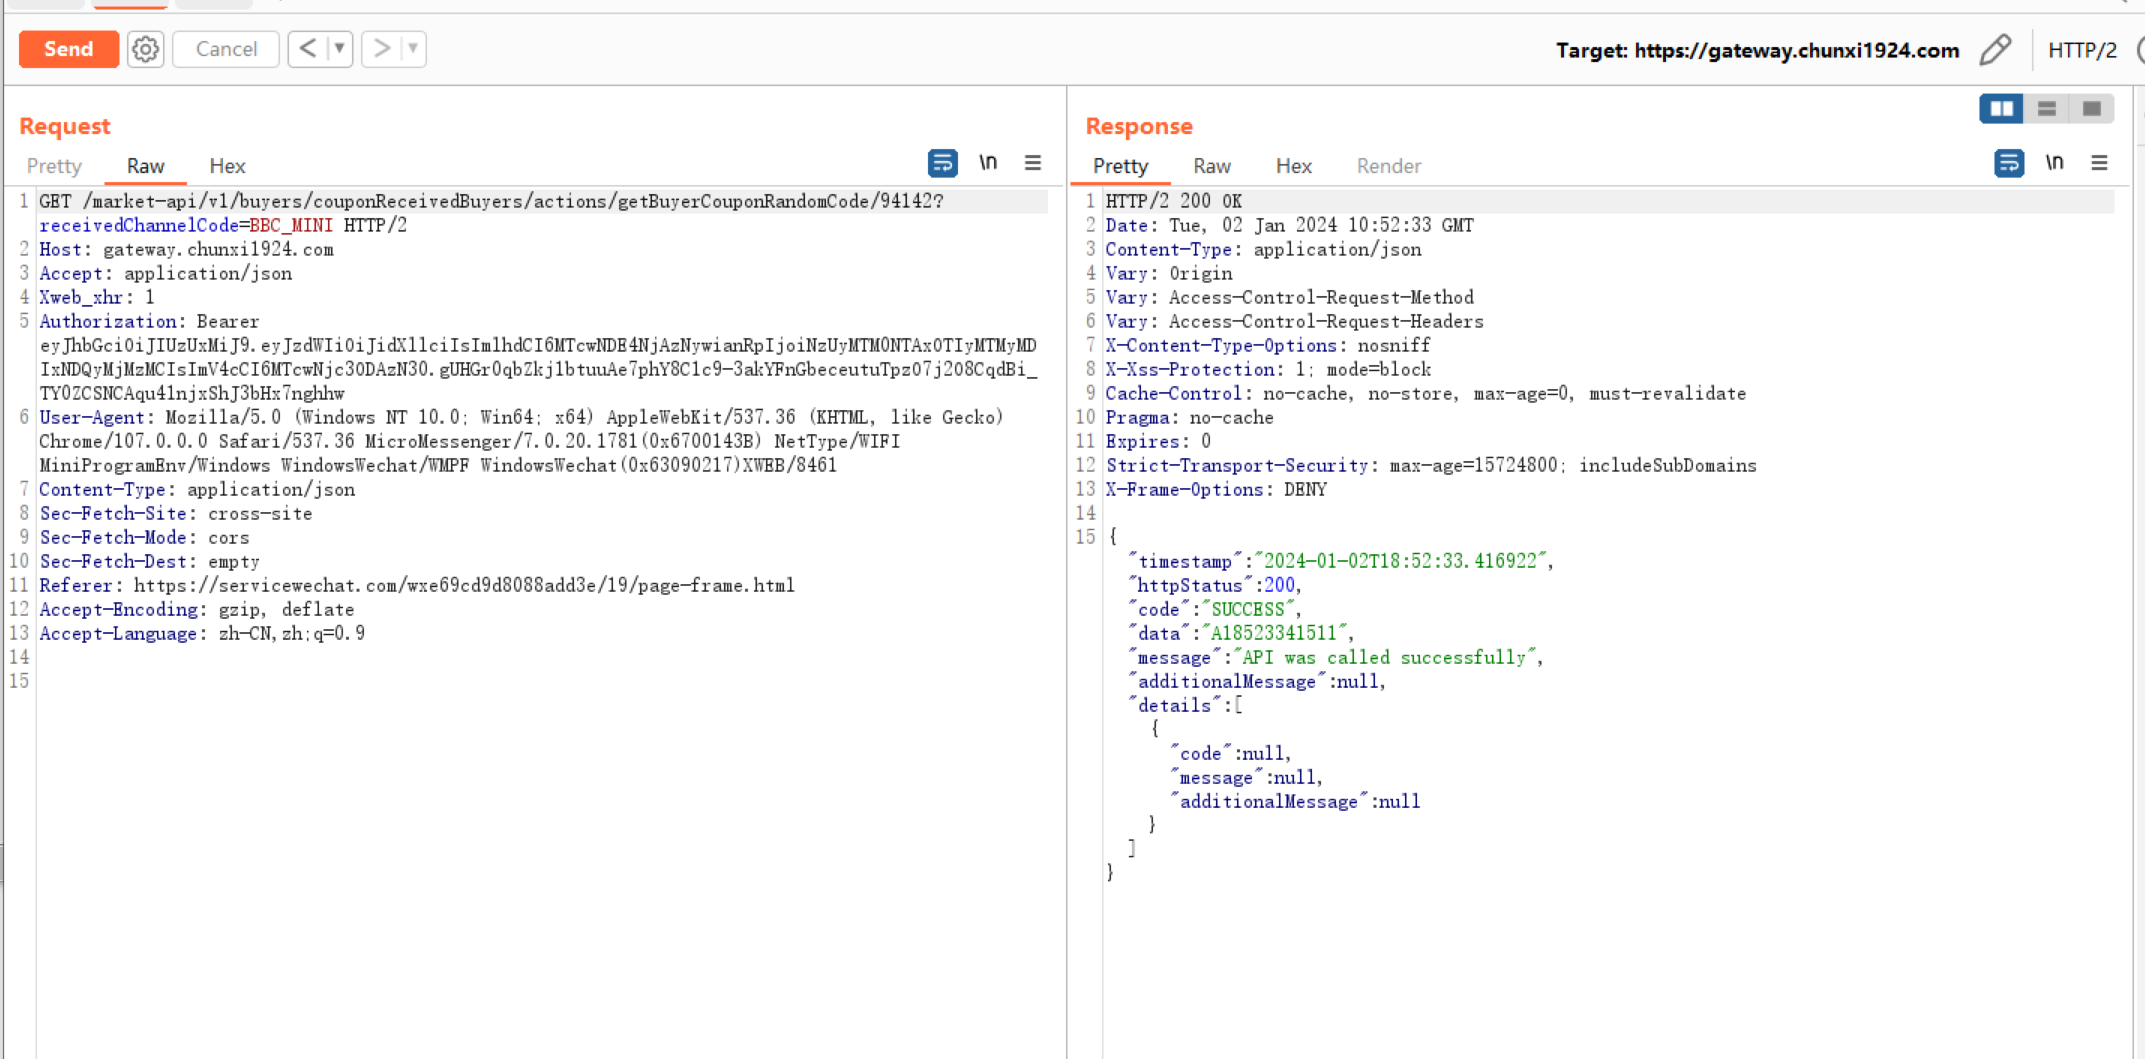Toggle word wrap in Request panel

942,163
